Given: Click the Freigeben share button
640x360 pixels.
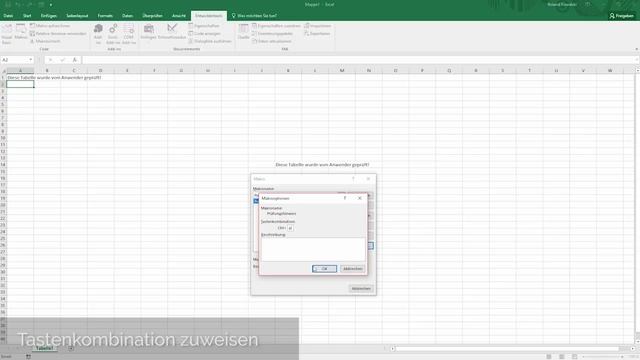Looking at the screenshot, I should (x=621, y=16).
